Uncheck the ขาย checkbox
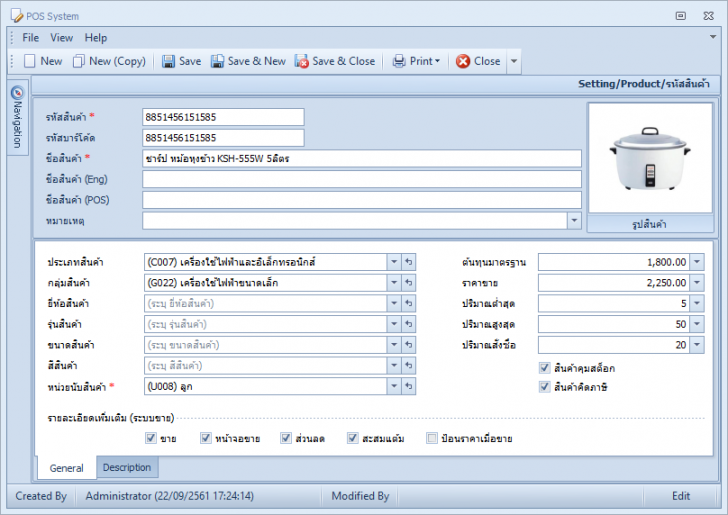 pyautogui.click(x=151, y=438)
